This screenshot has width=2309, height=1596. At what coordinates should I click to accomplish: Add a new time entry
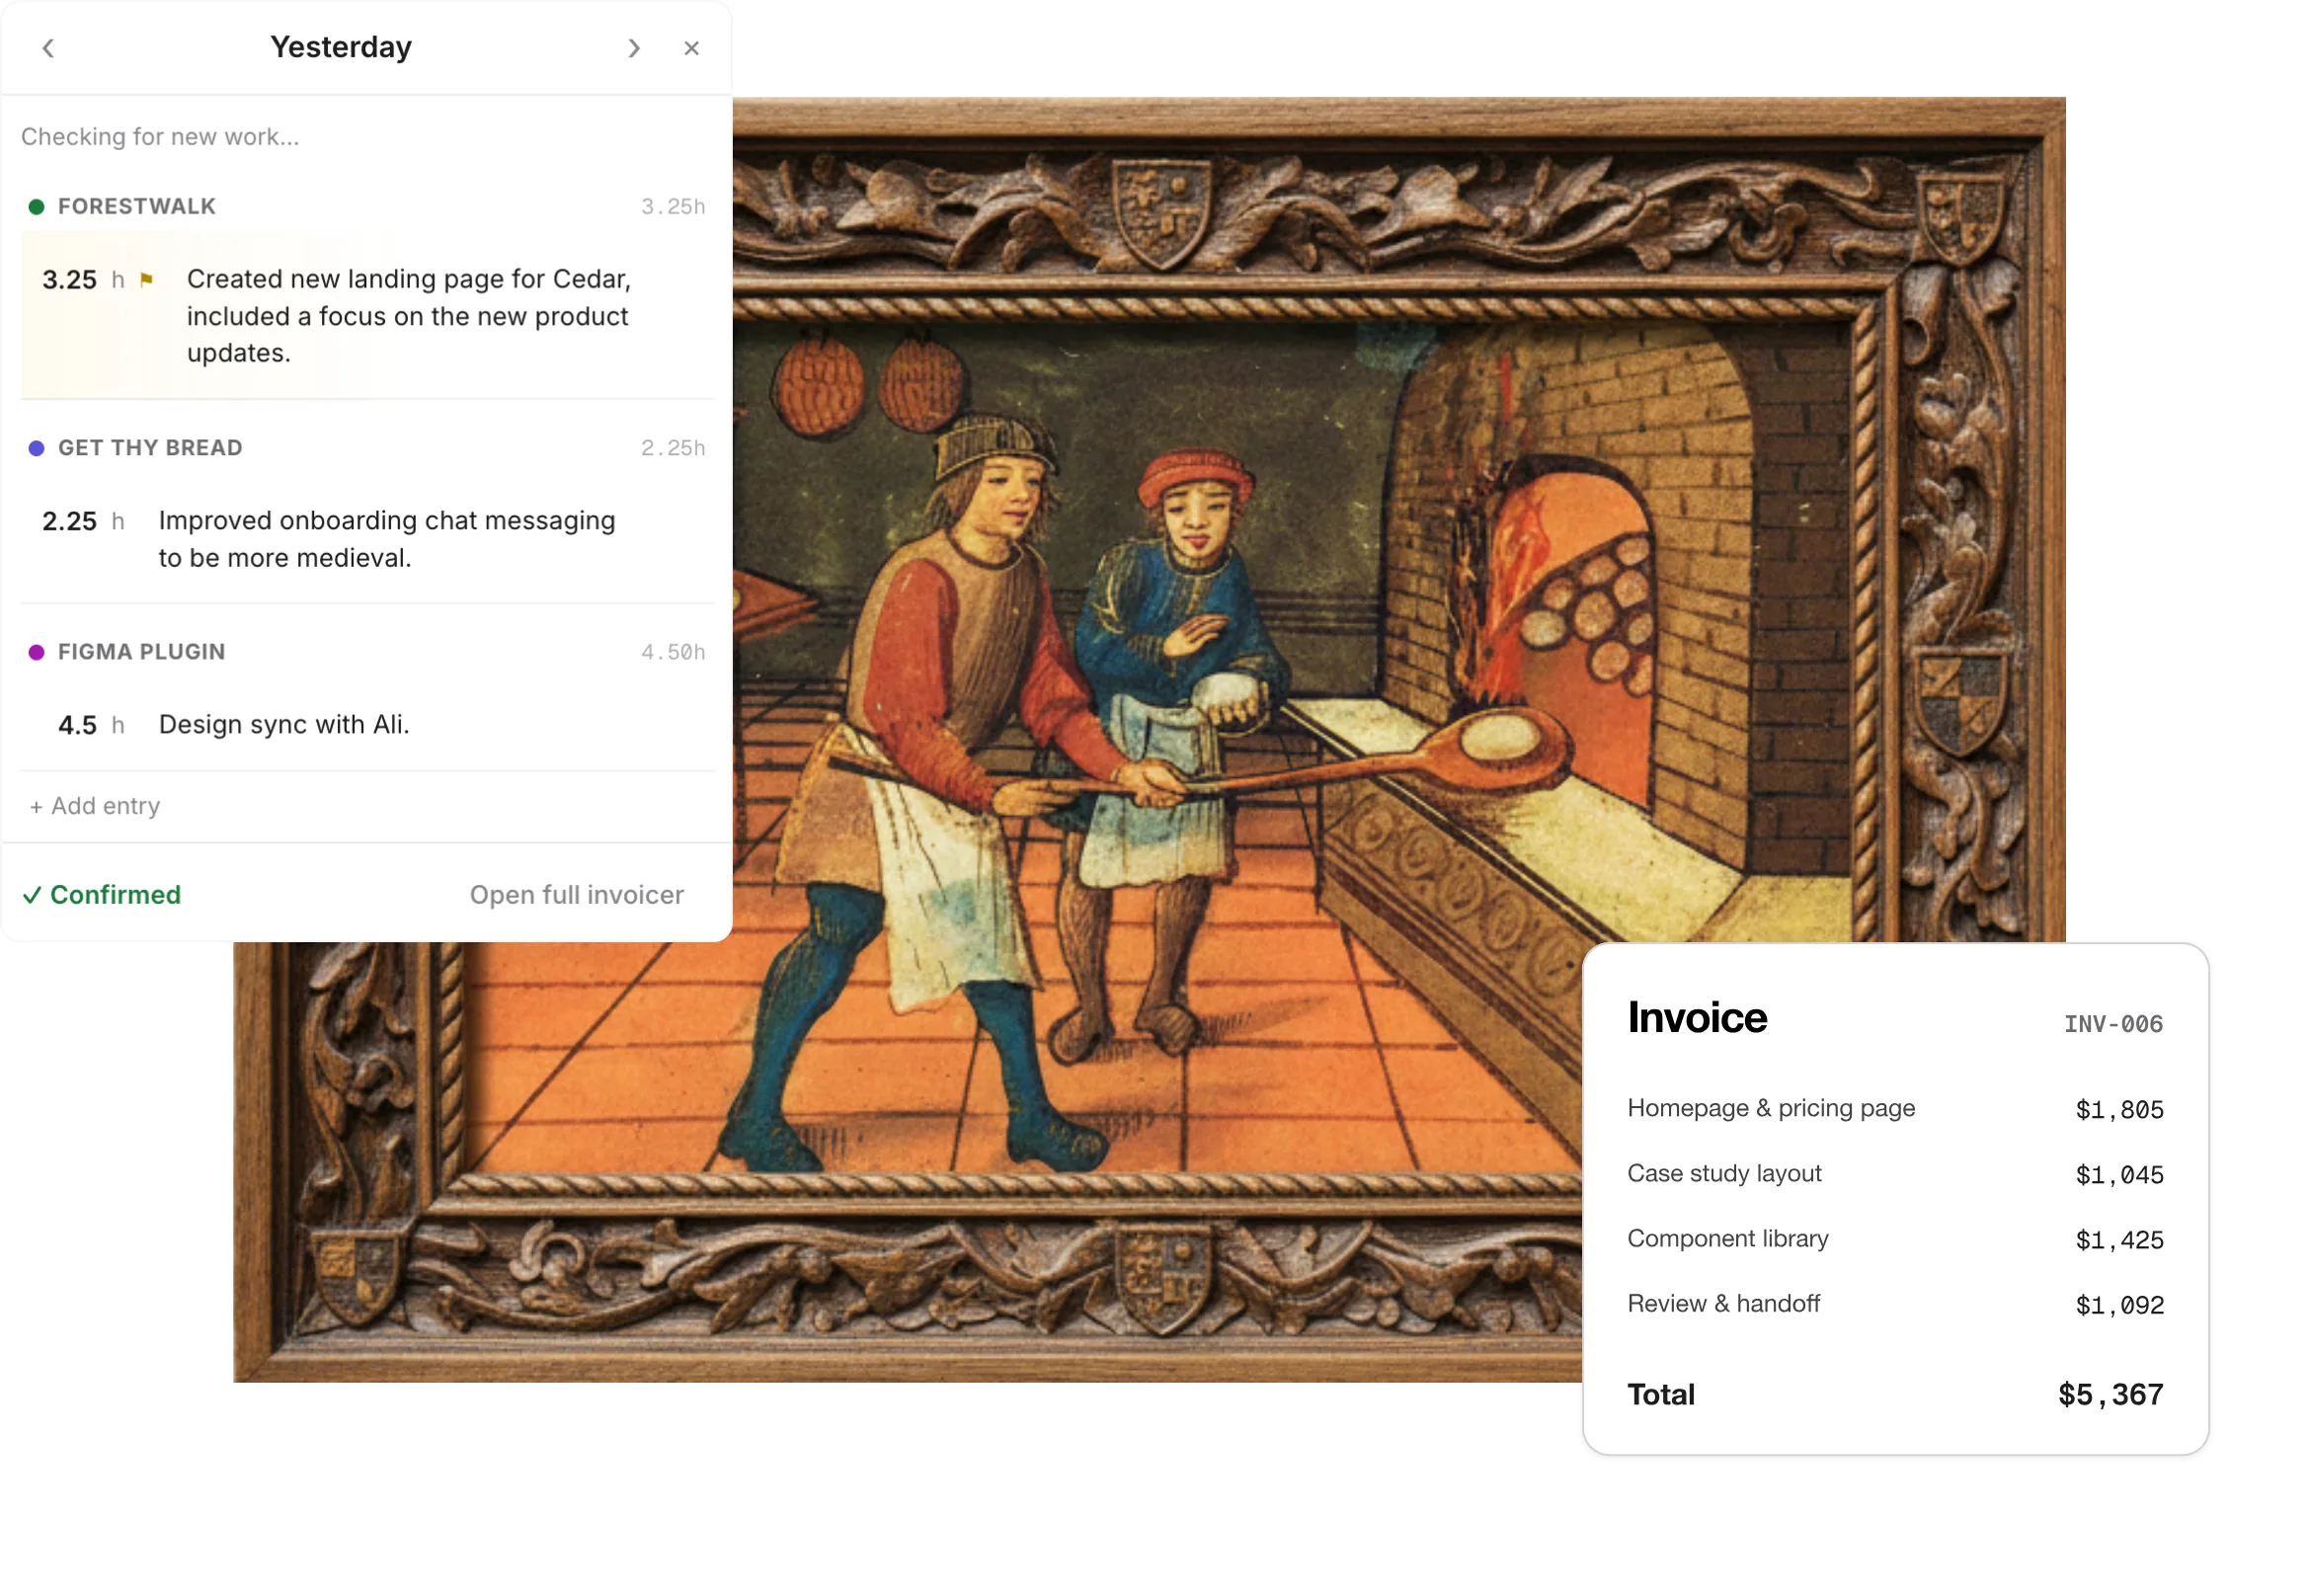click(95, 807)
